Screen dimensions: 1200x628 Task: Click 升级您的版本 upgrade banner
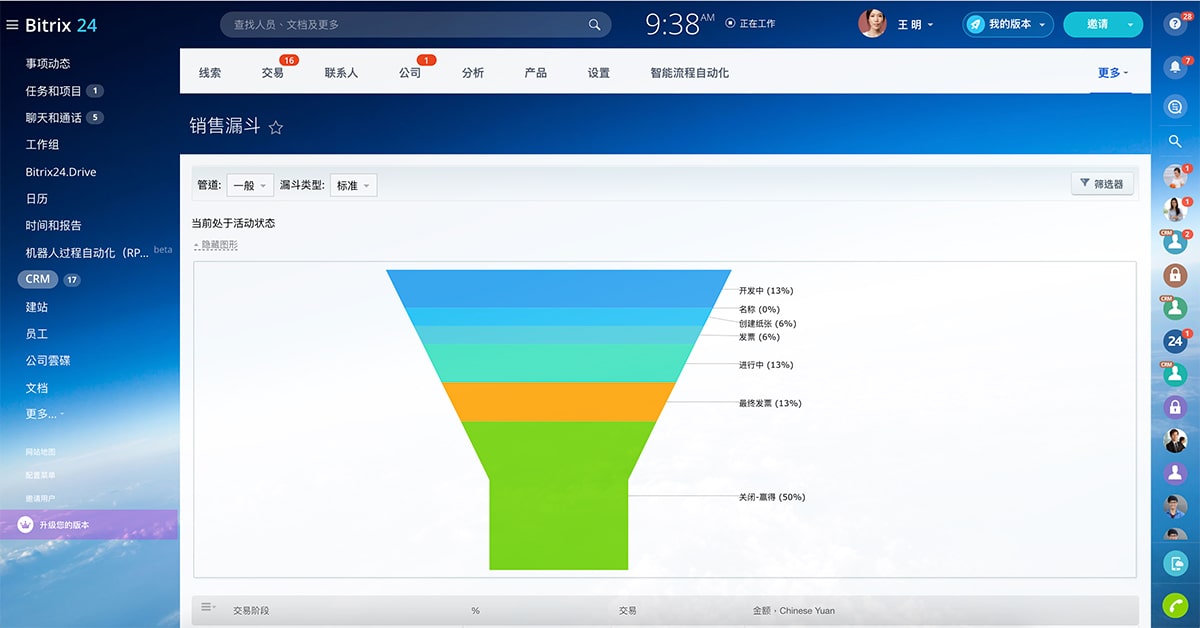[88, 524]
